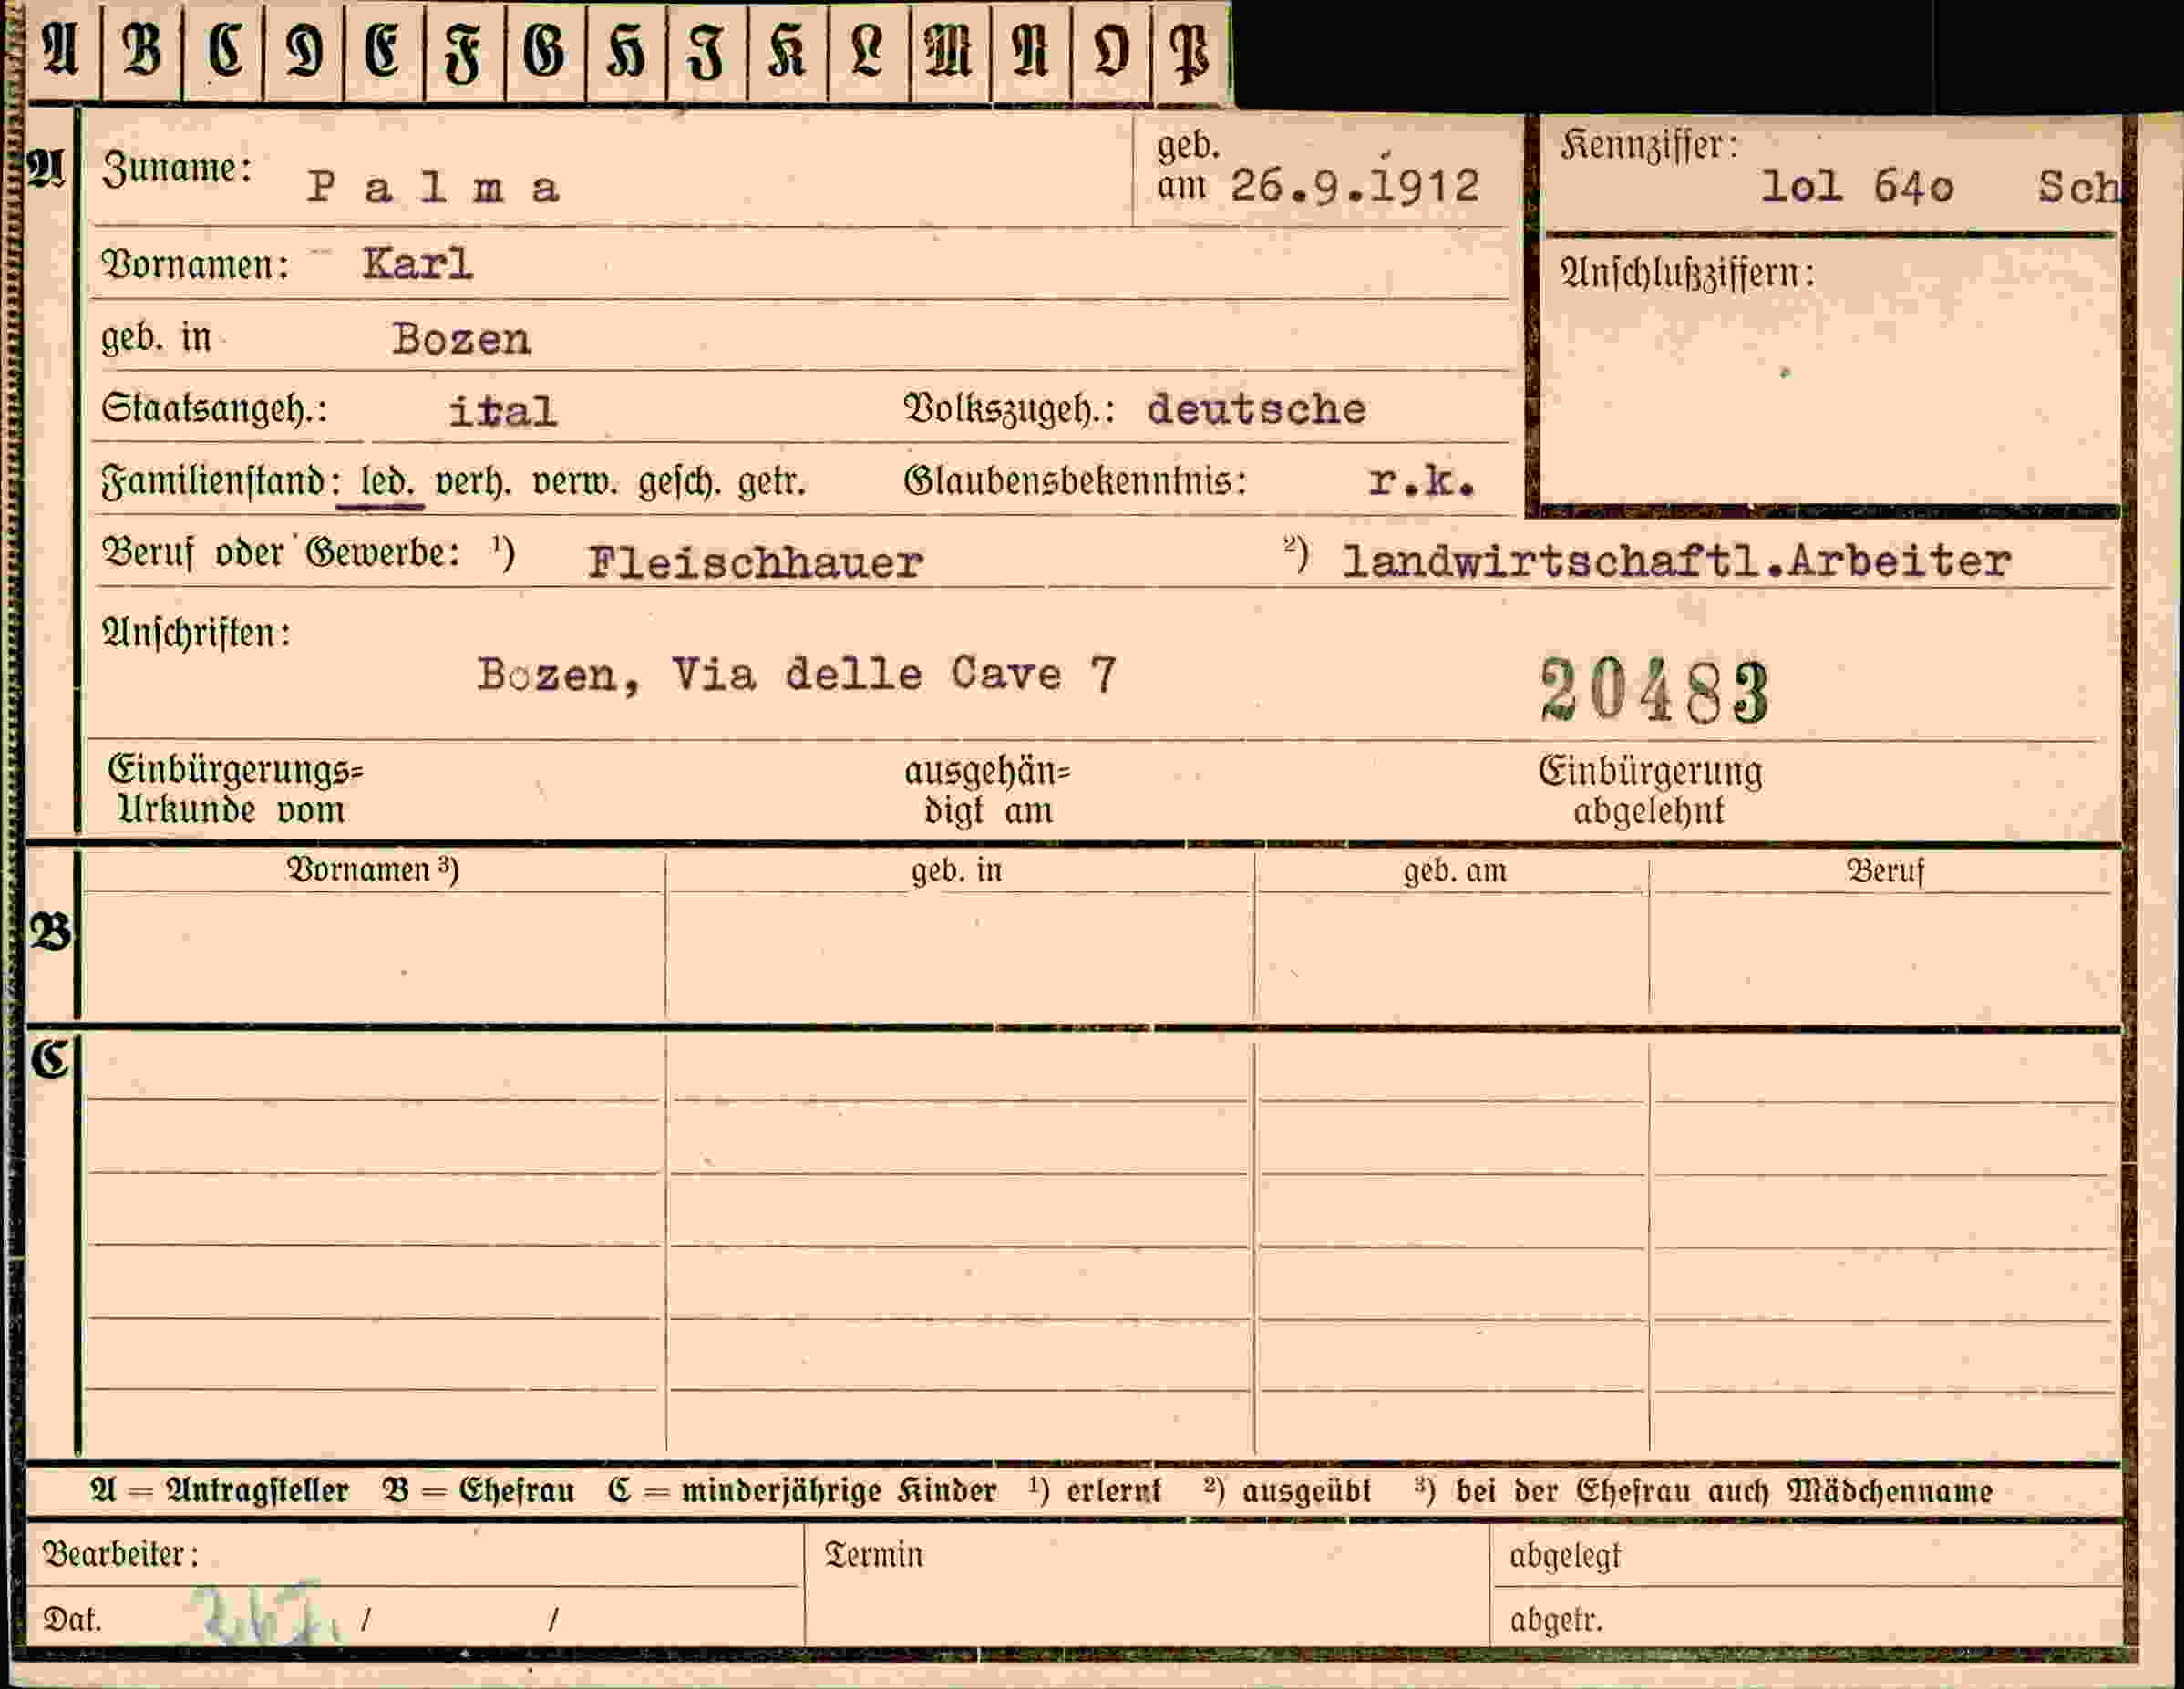Click the stamped number '20483'
The height and width of the screenshot is (1689, 2184).
coord(1655,691)
